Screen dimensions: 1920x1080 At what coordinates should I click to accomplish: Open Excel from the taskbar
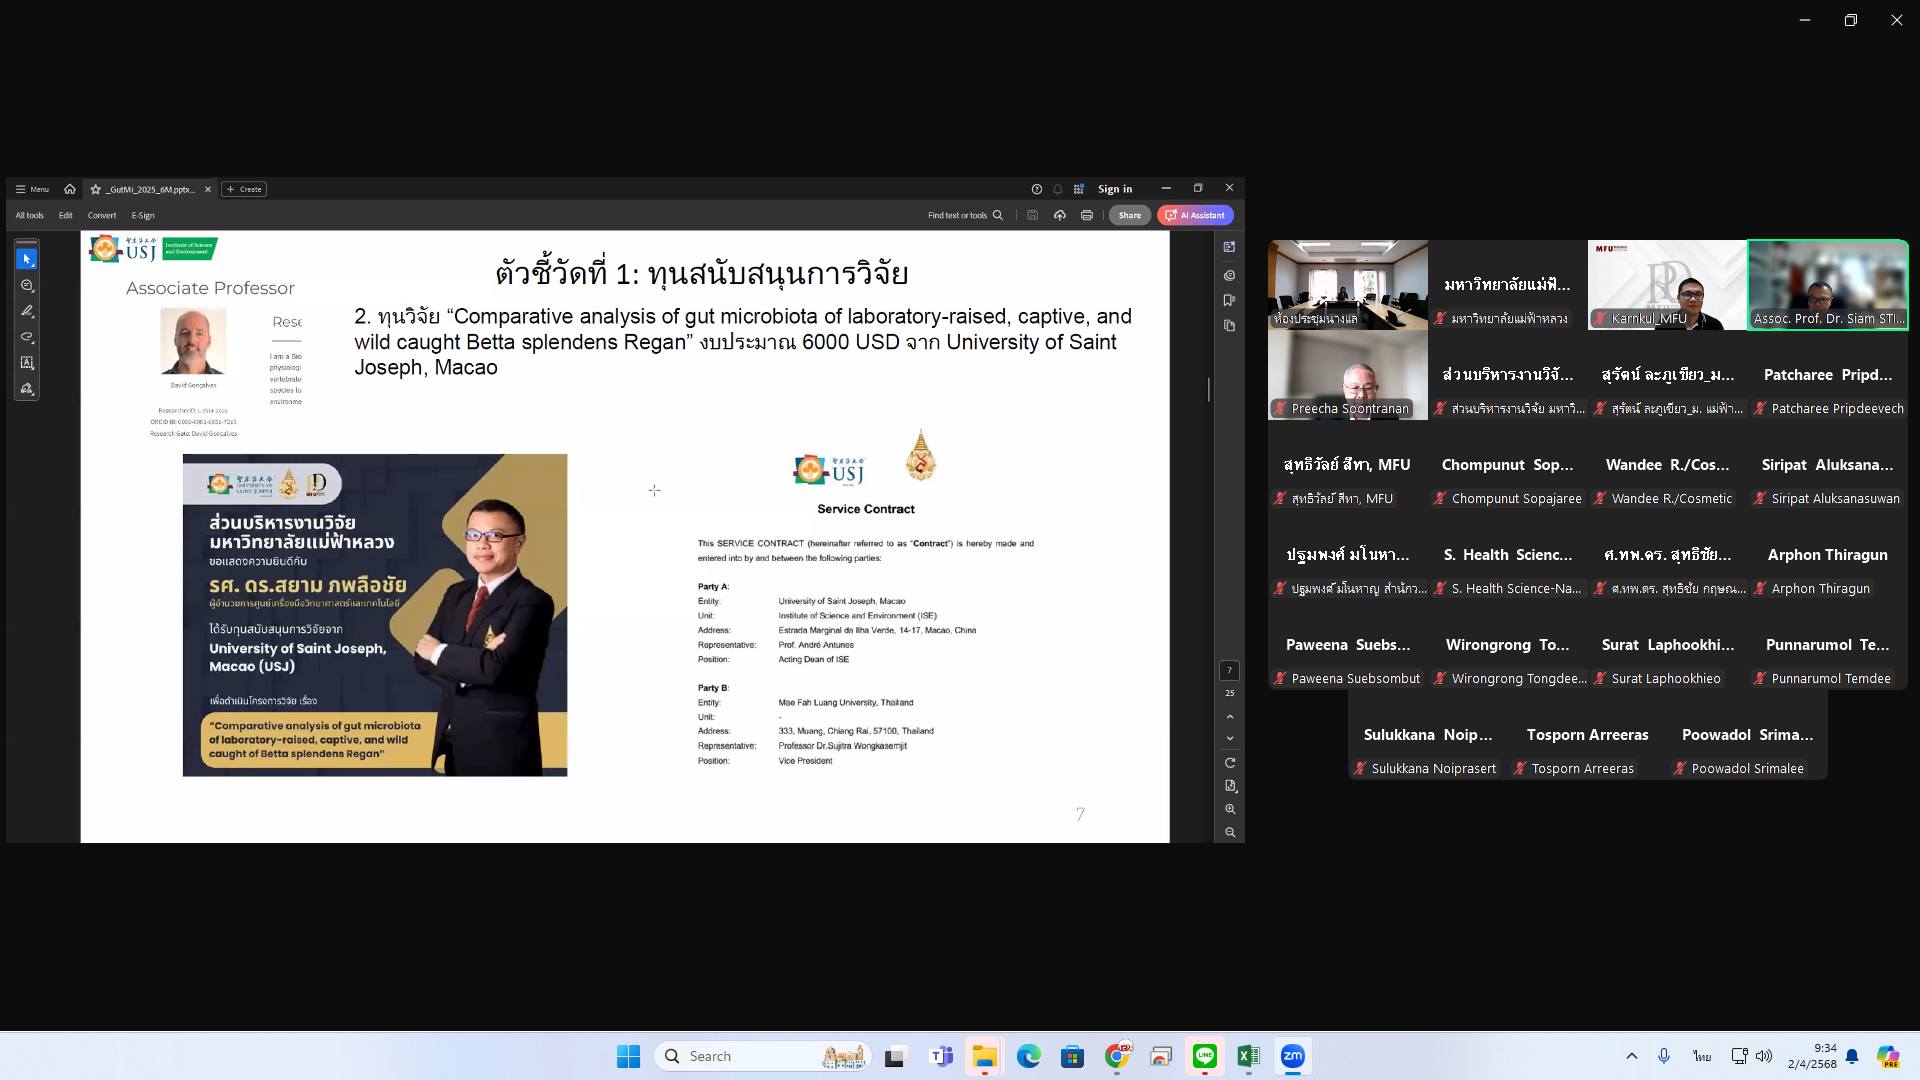coord(1248,1056)
